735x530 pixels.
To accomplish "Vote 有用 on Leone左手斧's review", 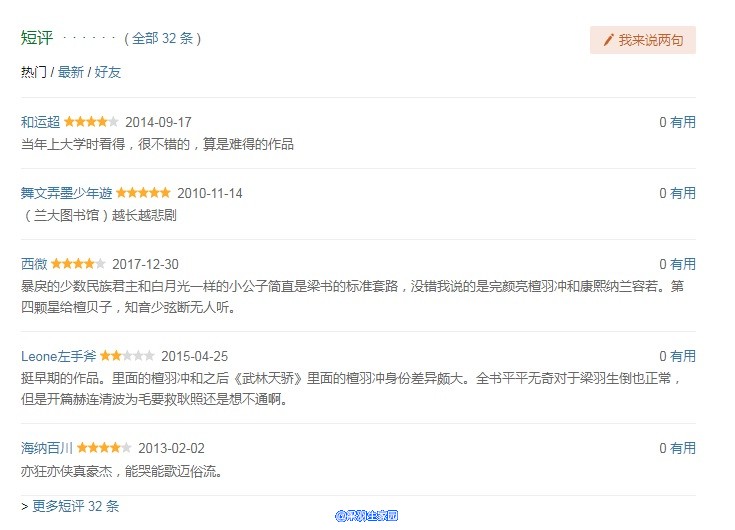I will 683,356.
